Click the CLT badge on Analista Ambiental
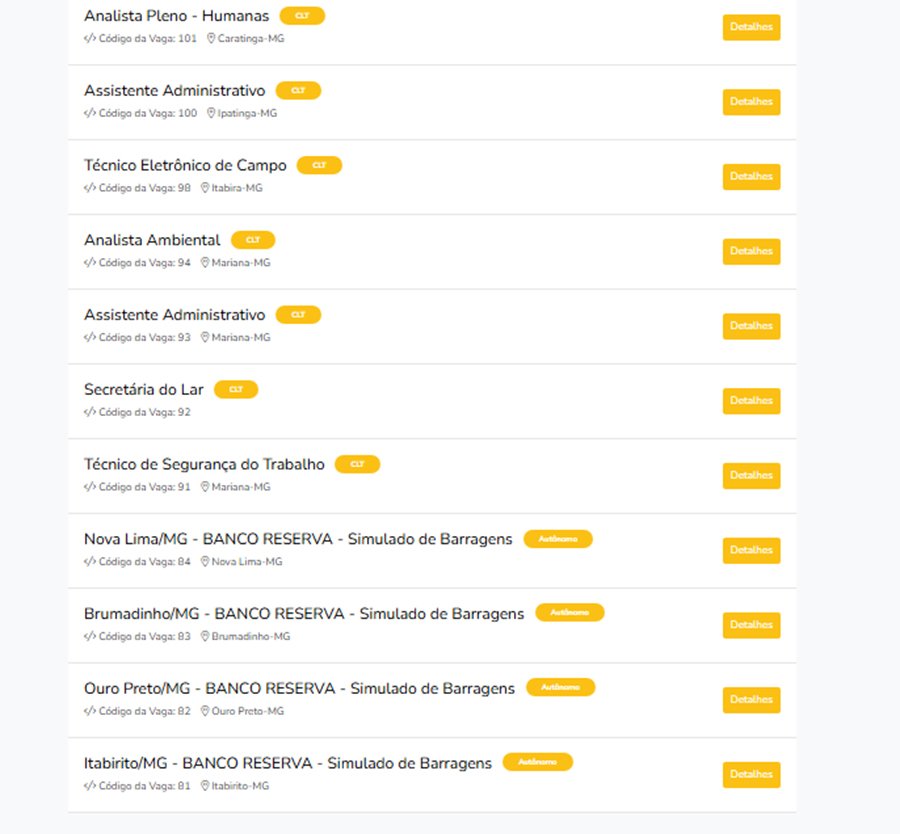The height and width of the screenshot is (834, 900). coord(253,240)
